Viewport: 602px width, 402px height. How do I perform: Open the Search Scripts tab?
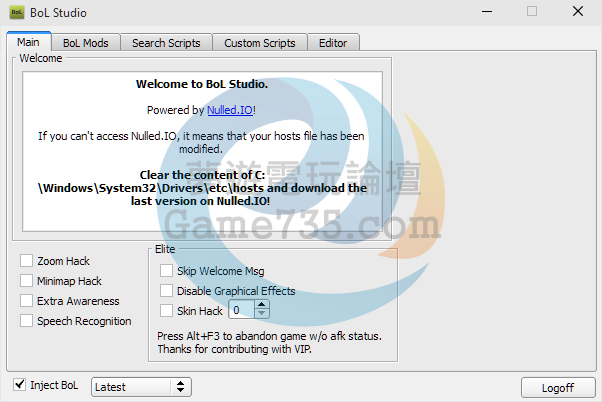pyautogui.click(x=166, y=43)
